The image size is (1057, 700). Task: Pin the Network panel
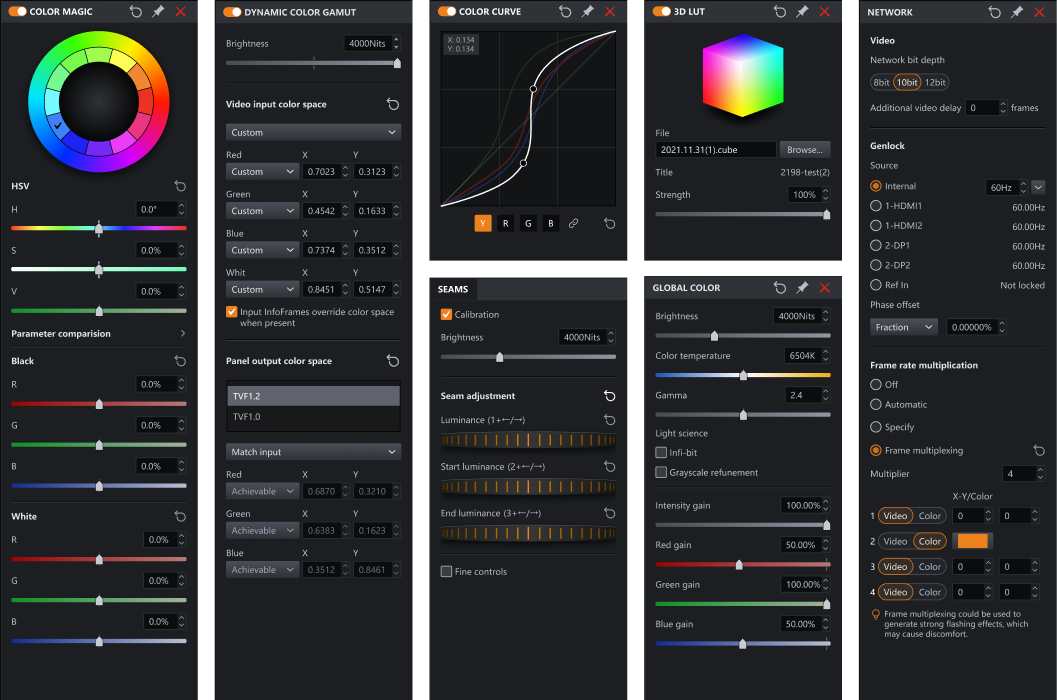pos(1015,12)
